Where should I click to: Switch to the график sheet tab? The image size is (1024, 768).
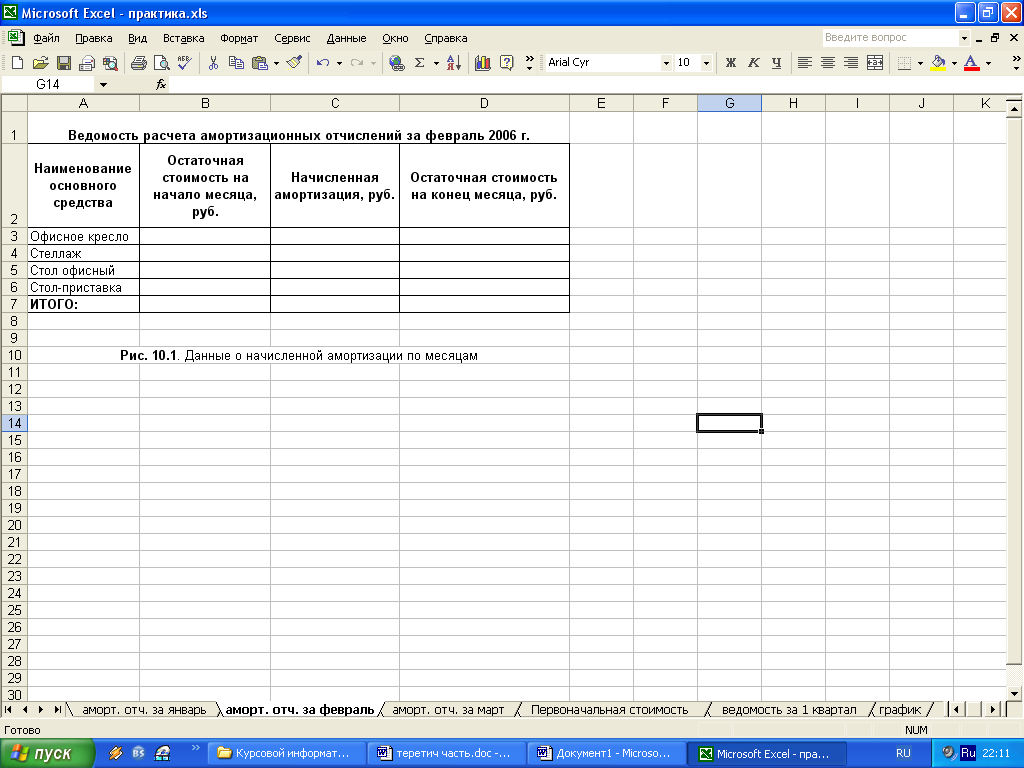900,710
